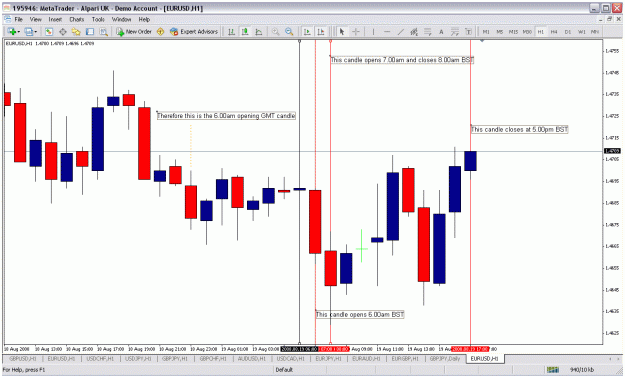Screen dimensions: 625x376
Task: Open the Tools menu
Action: 98,19
